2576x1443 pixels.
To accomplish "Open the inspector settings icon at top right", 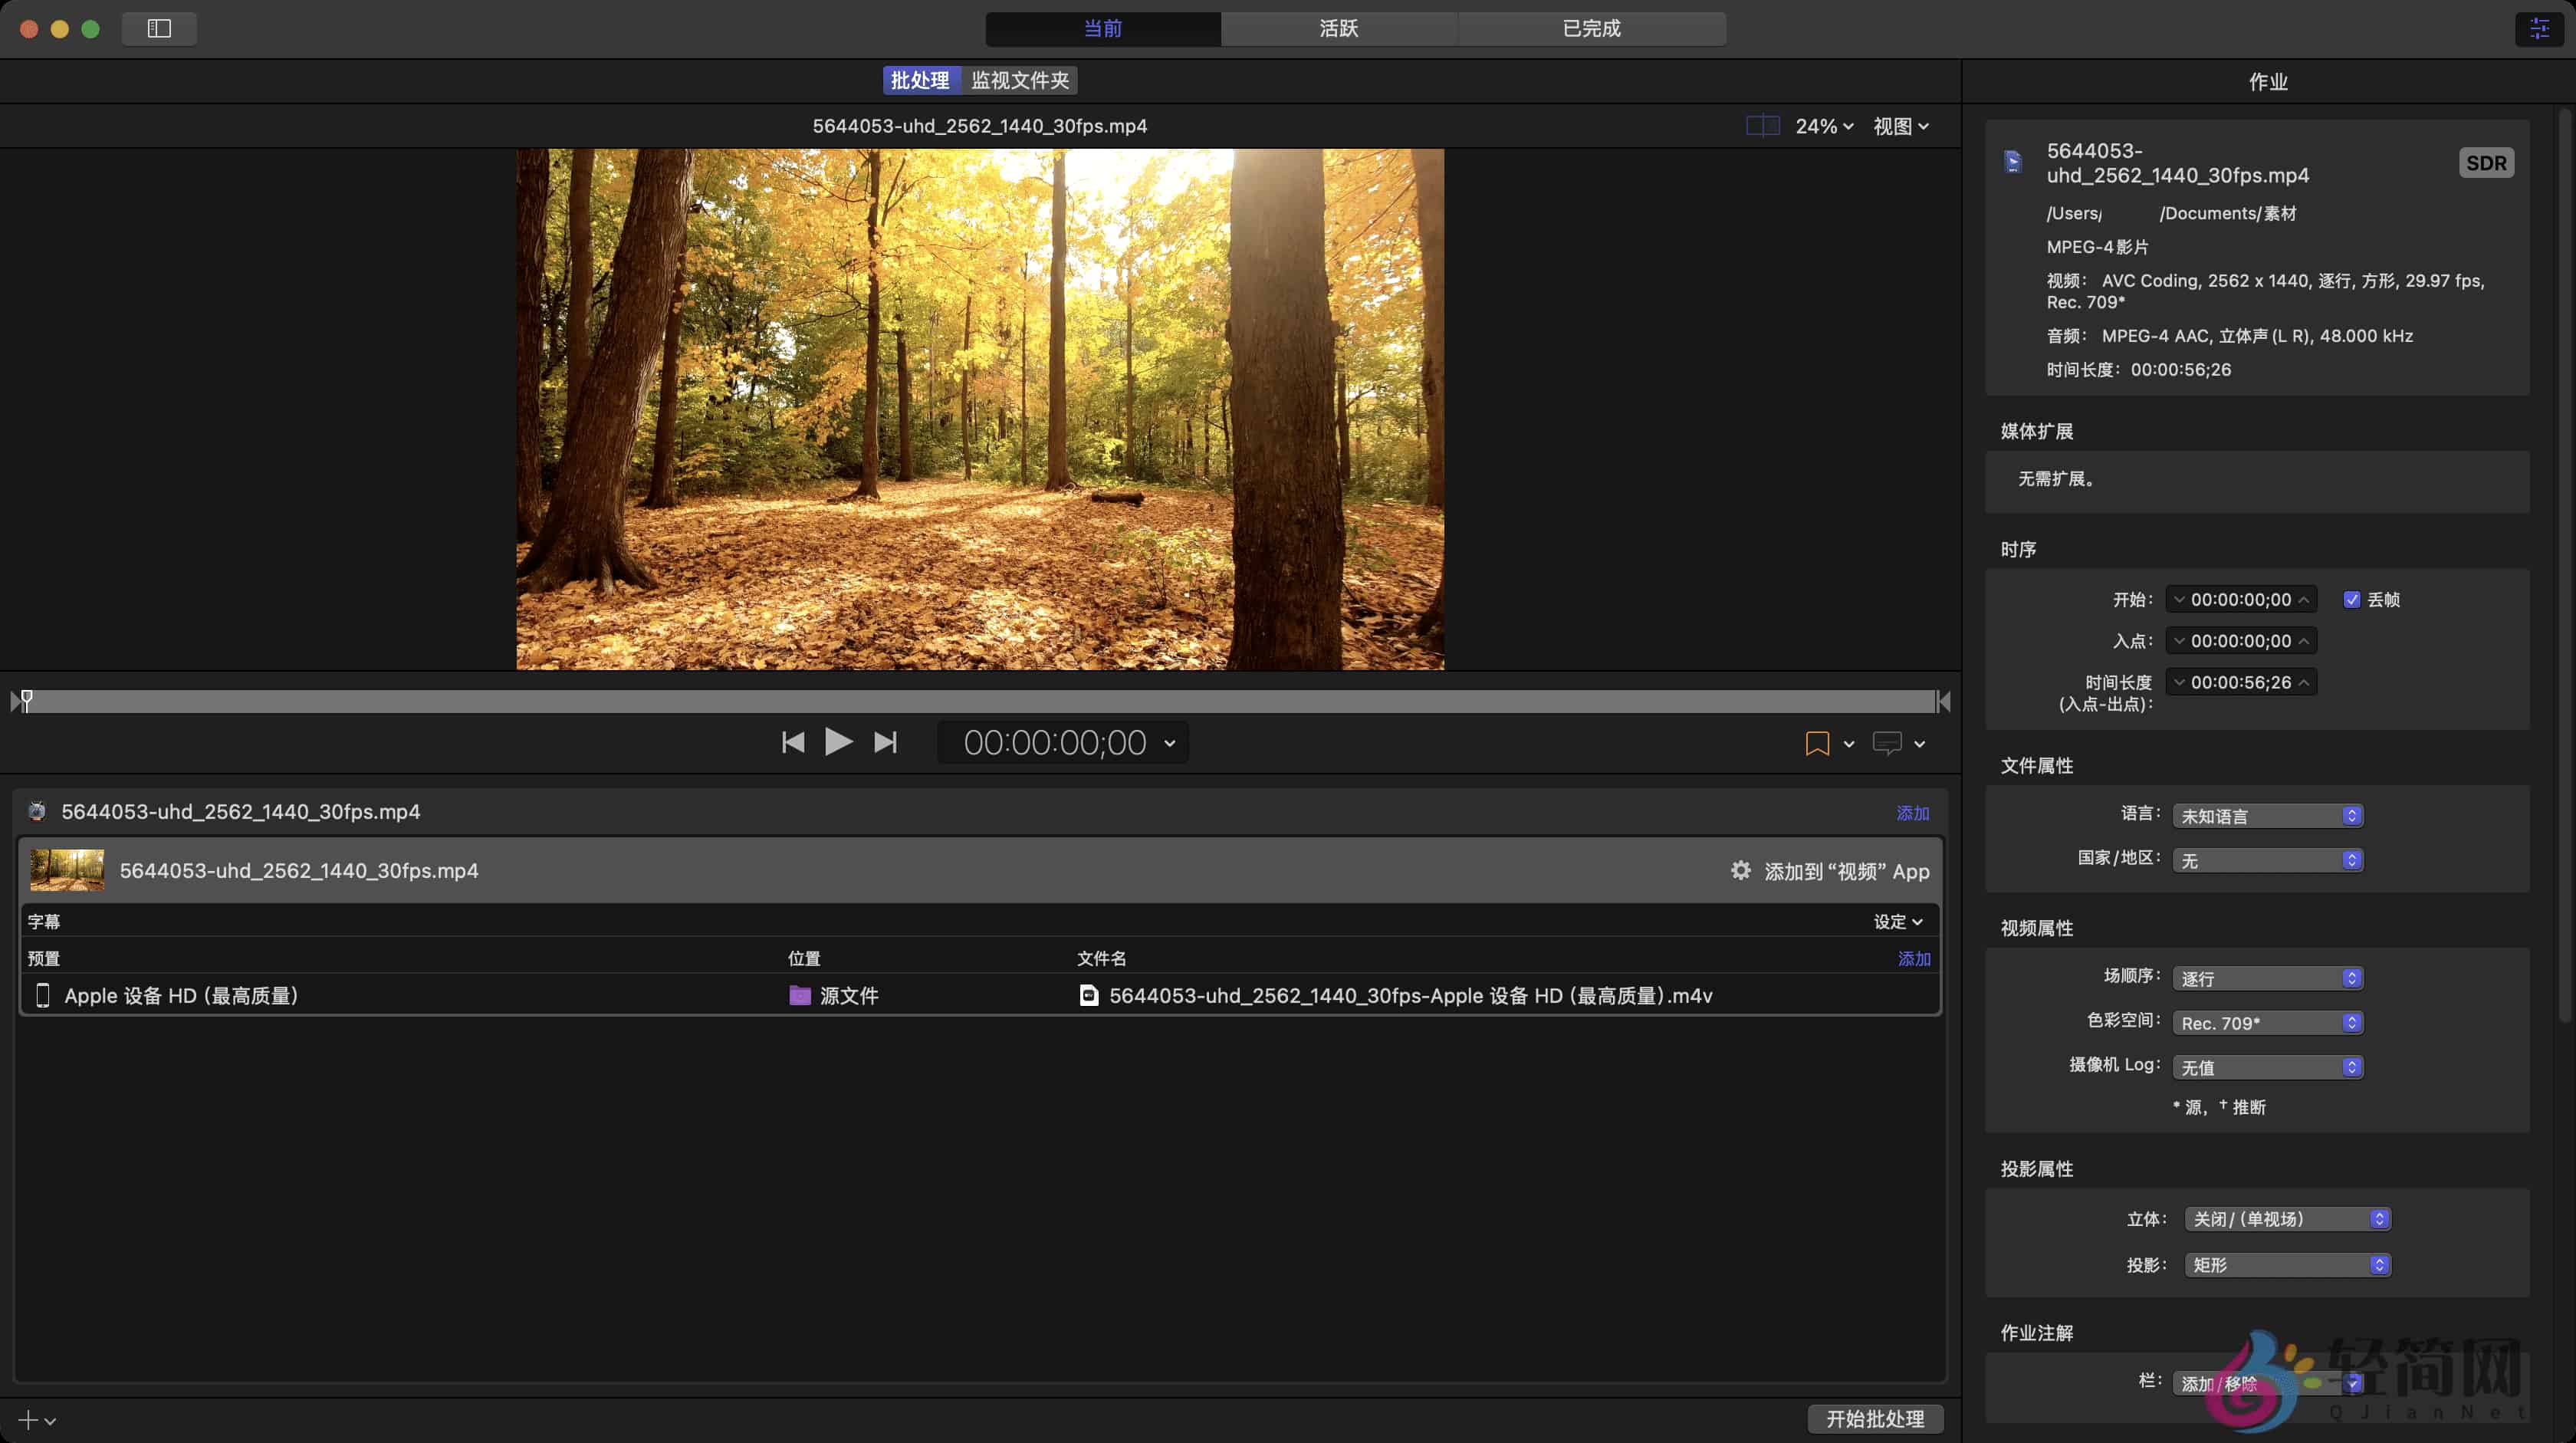I will (x=2539, y=28).
